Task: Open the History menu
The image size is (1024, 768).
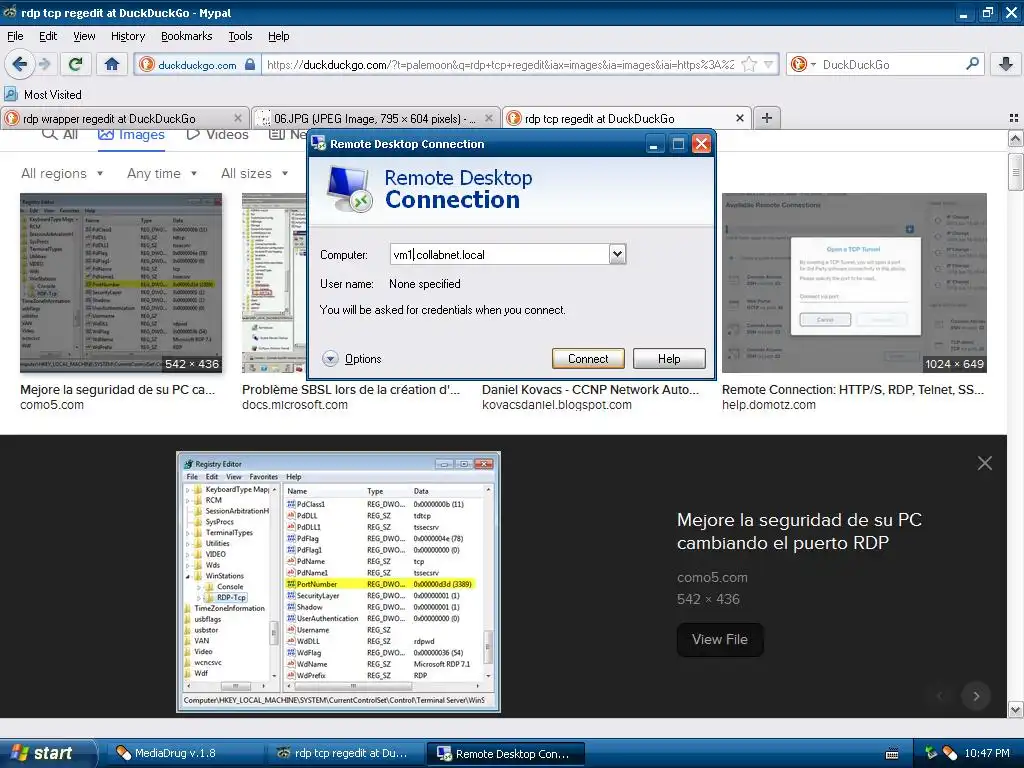Action: [127, 37]
